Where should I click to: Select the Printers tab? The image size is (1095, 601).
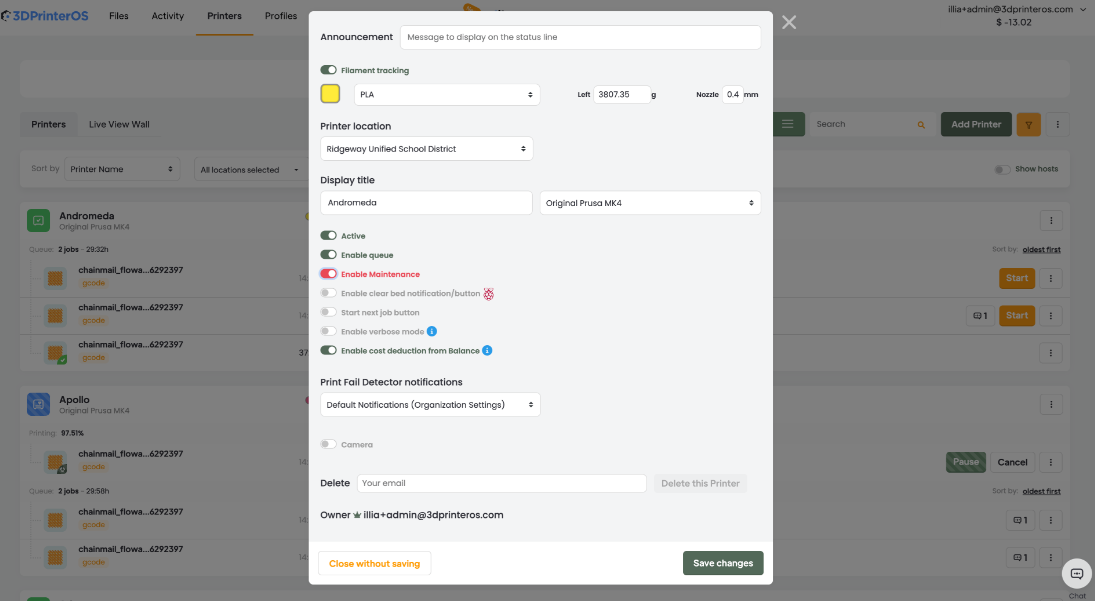[48, 124]
